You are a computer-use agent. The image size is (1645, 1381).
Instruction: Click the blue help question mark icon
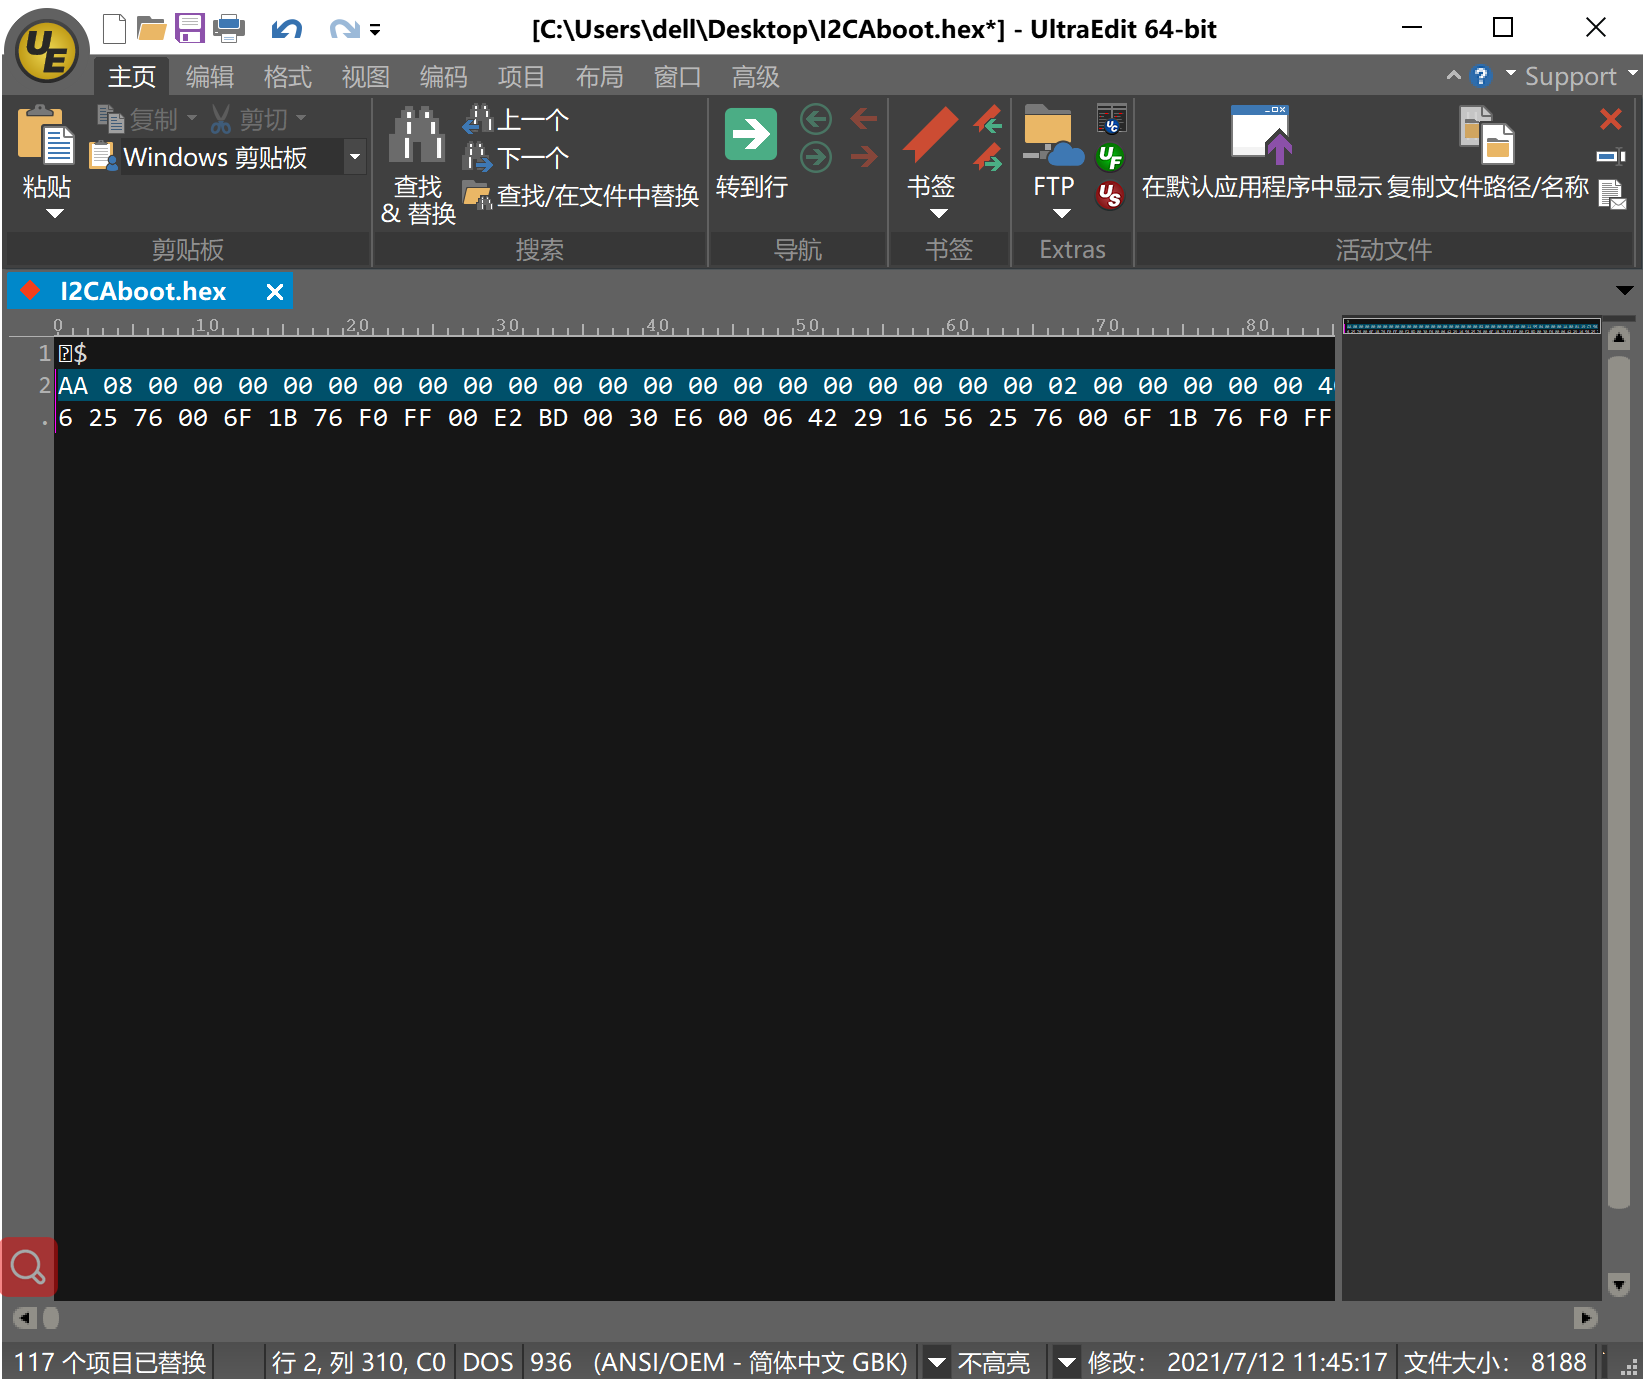(1481, 76)
